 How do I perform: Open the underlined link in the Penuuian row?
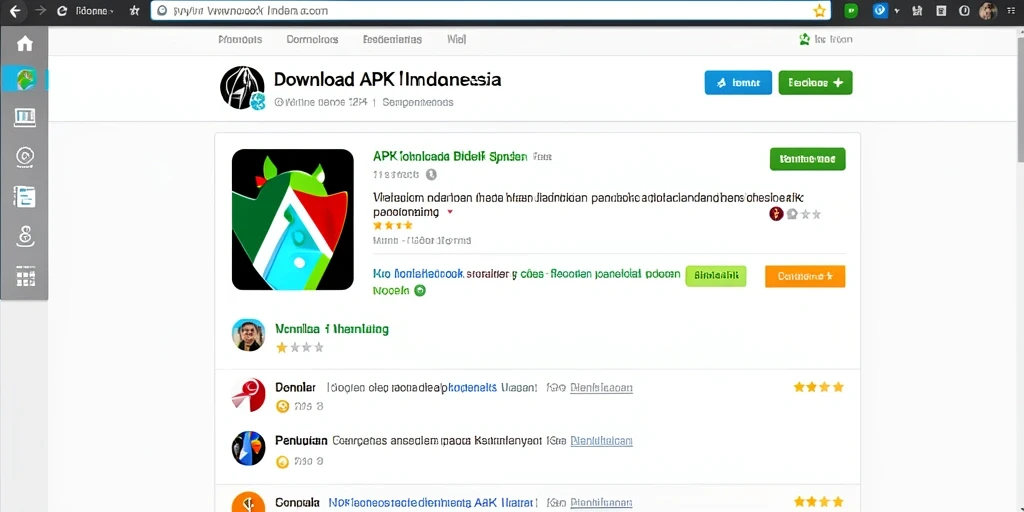601,441
